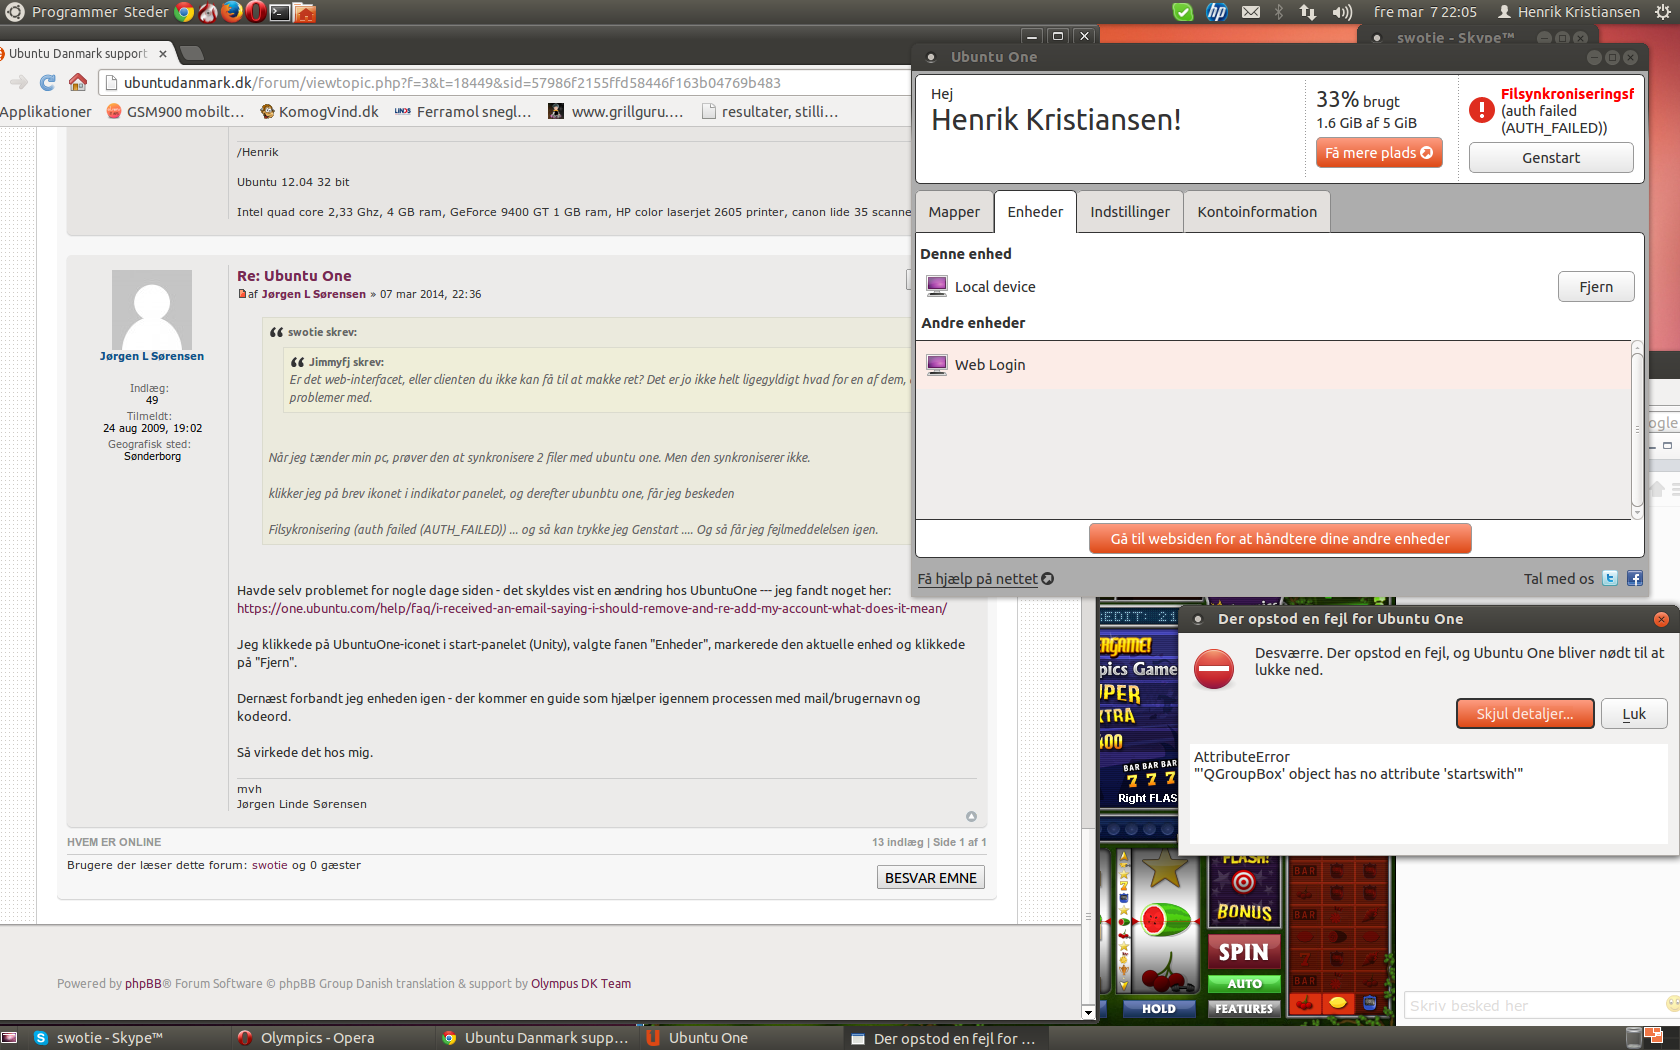Click the Genstart button
The width and height of the screenshot is (1680, 1050).
click(x=1551, y=158)
